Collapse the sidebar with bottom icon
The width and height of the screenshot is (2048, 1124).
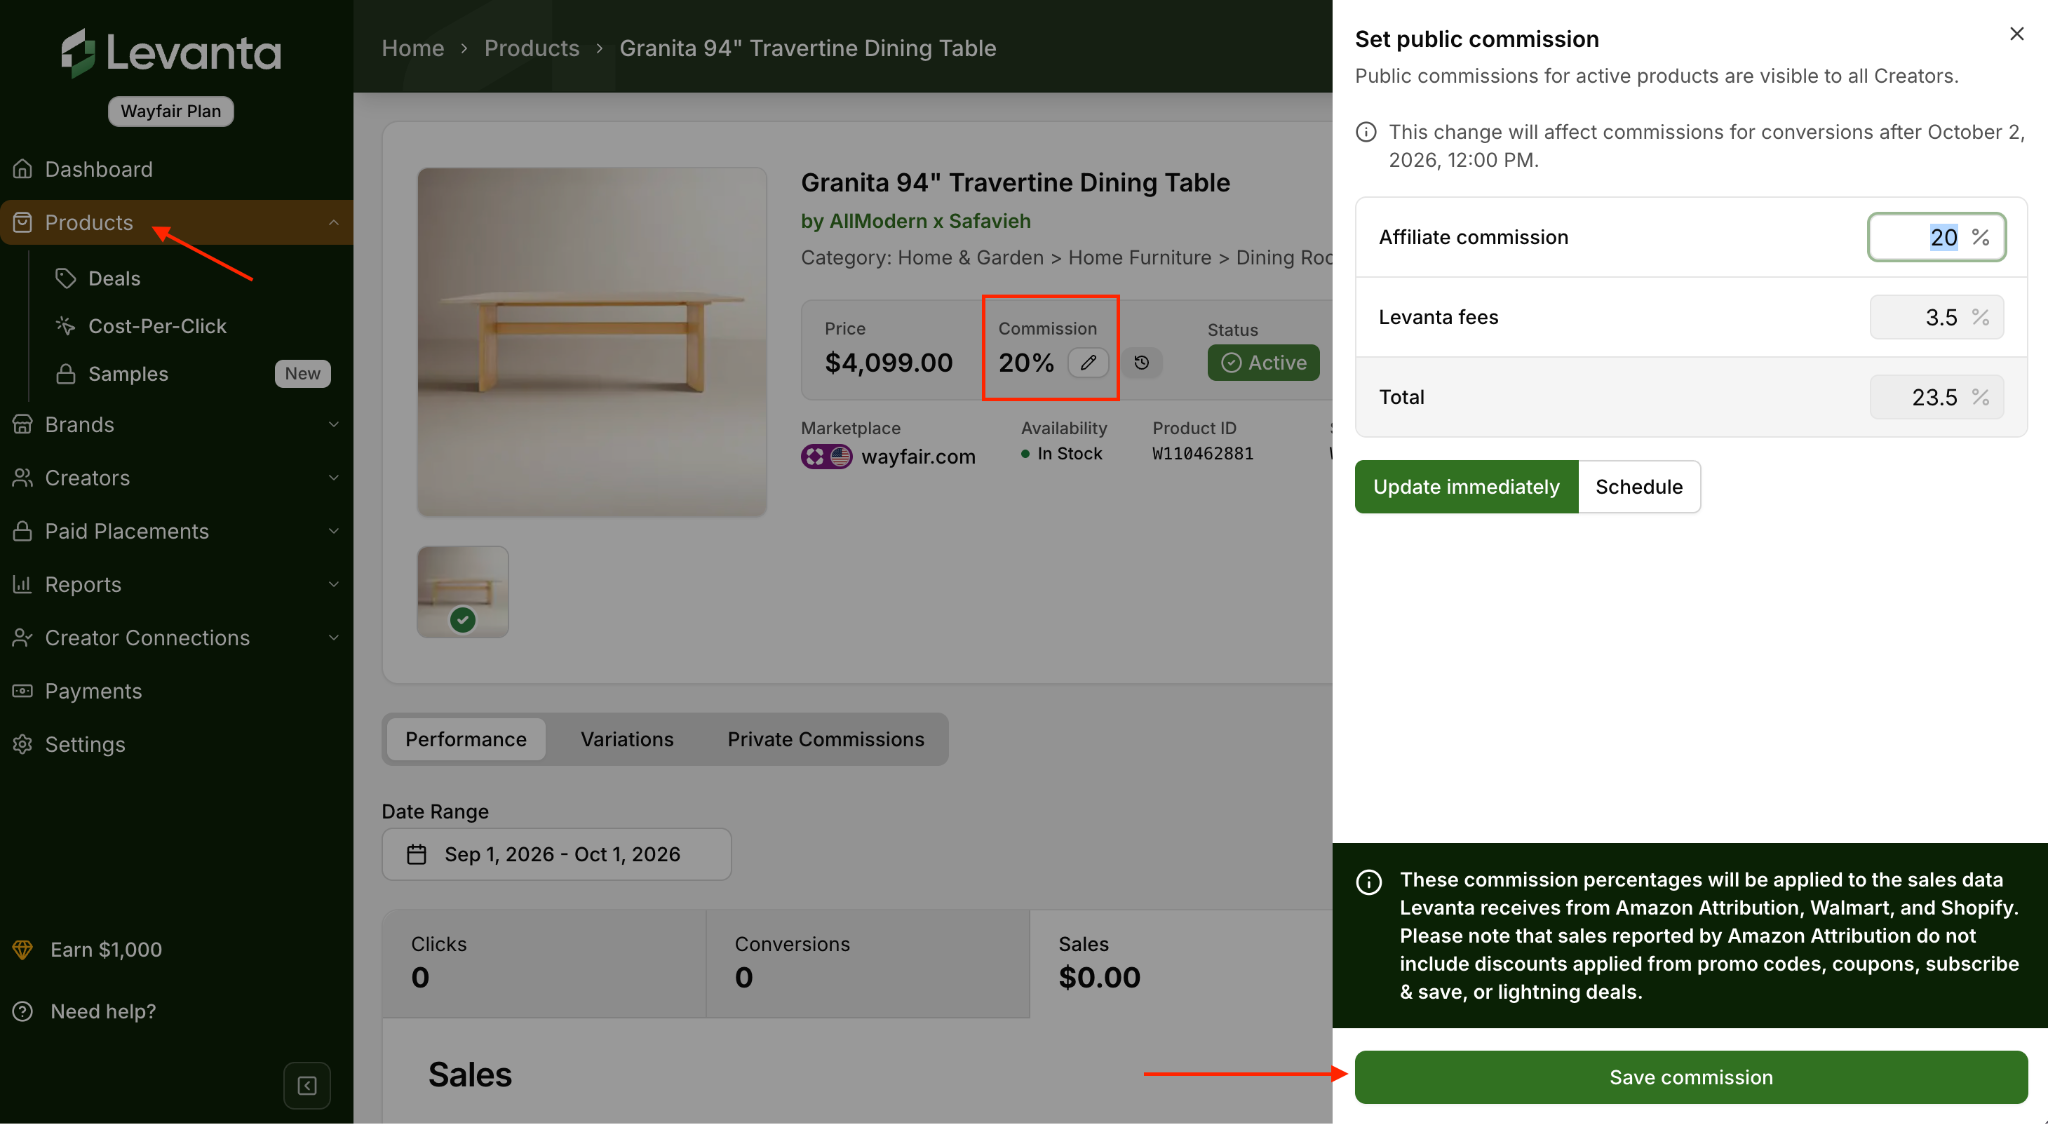click(x=307, y=1085)
